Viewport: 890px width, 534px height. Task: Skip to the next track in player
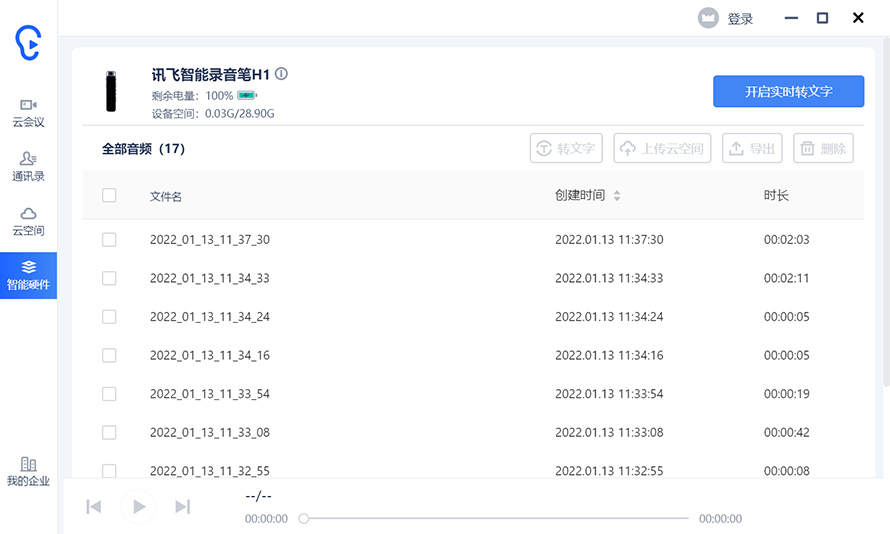(x=182, y=506)
